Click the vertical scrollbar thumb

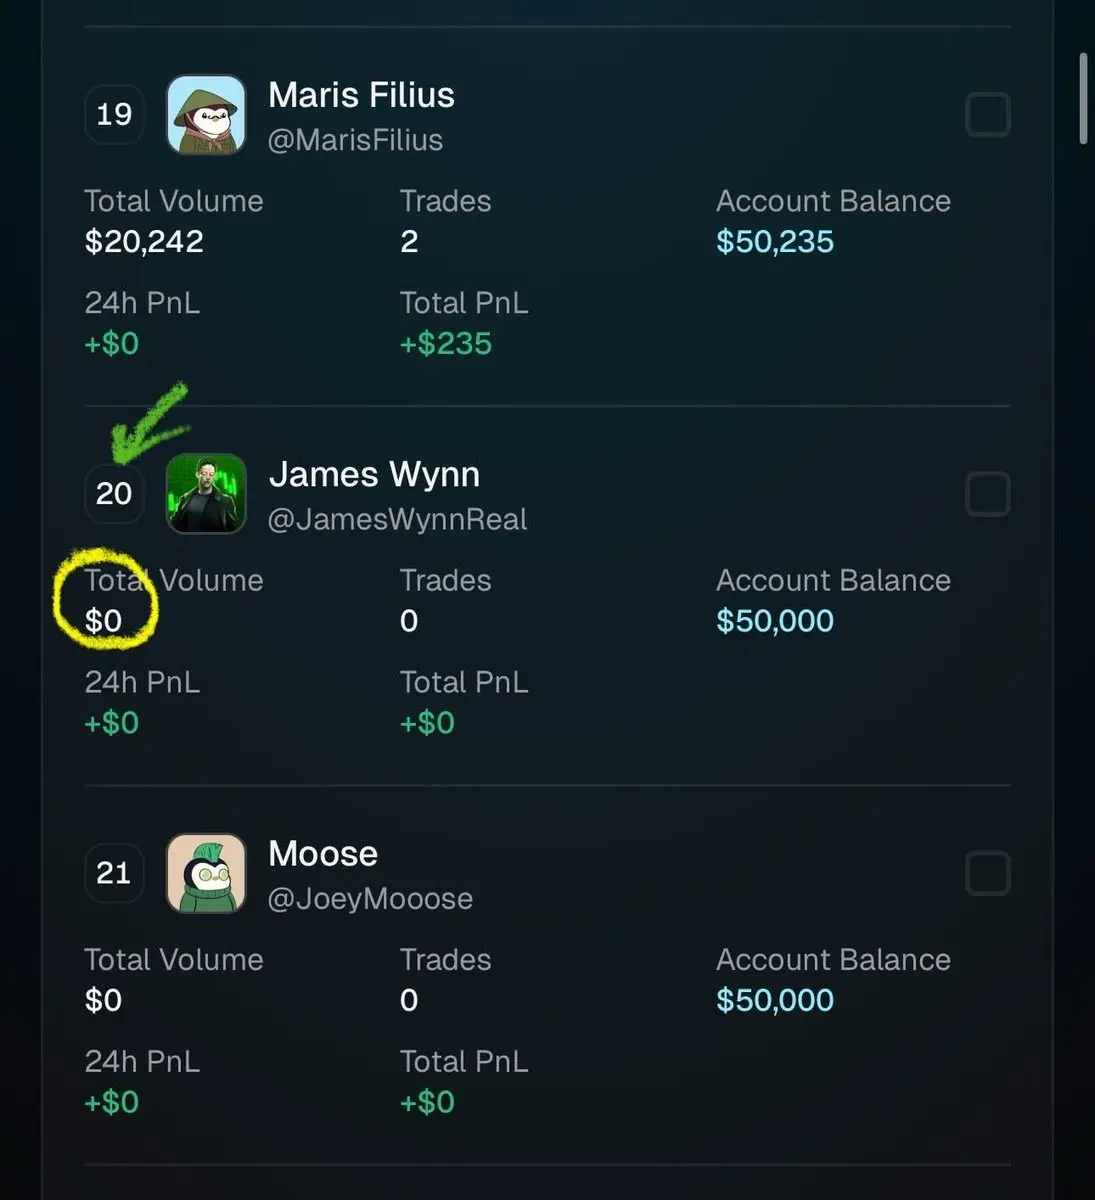[1083, 98]
